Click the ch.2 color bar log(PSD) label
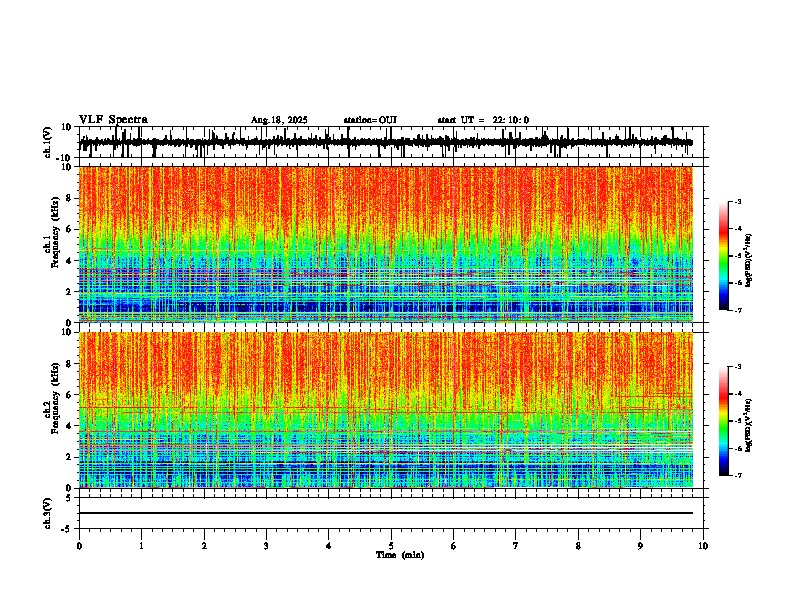 [748, 426]
